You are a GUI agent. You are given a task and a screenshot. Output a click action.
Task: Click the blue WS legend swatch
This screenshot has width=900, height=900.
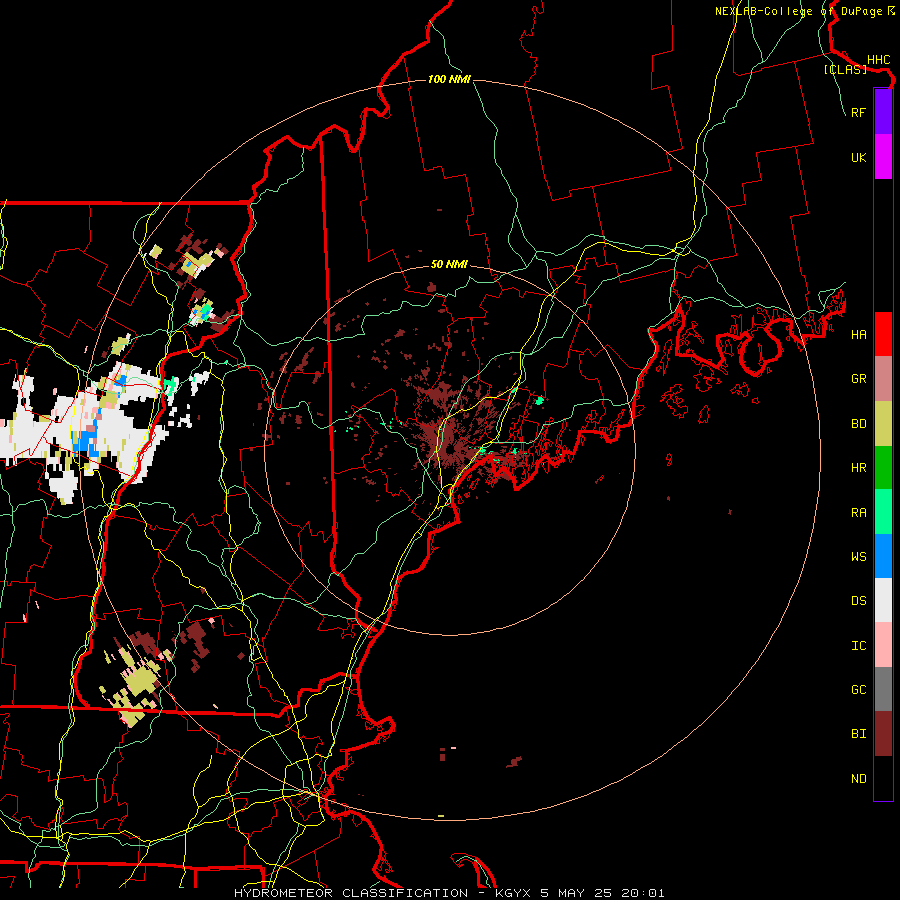click(883, 556)
